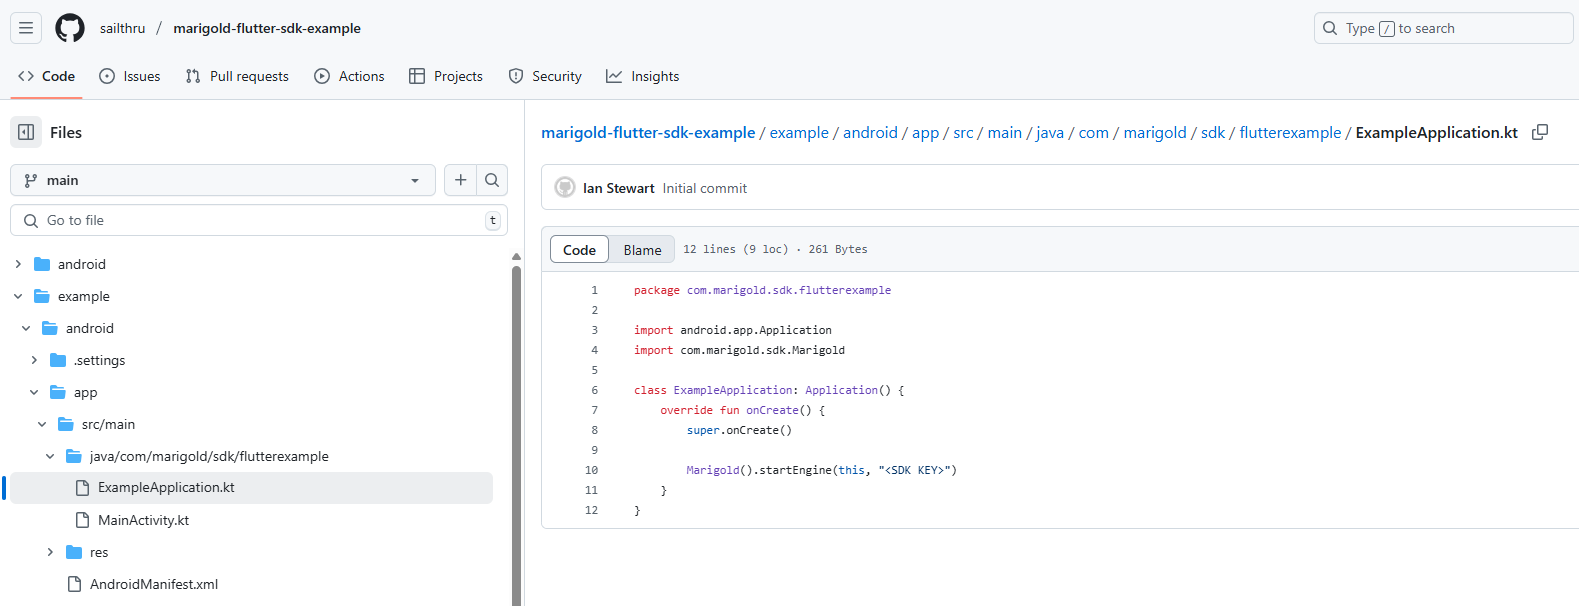
Task: Open the Code tab
Action: coord(46,76)
